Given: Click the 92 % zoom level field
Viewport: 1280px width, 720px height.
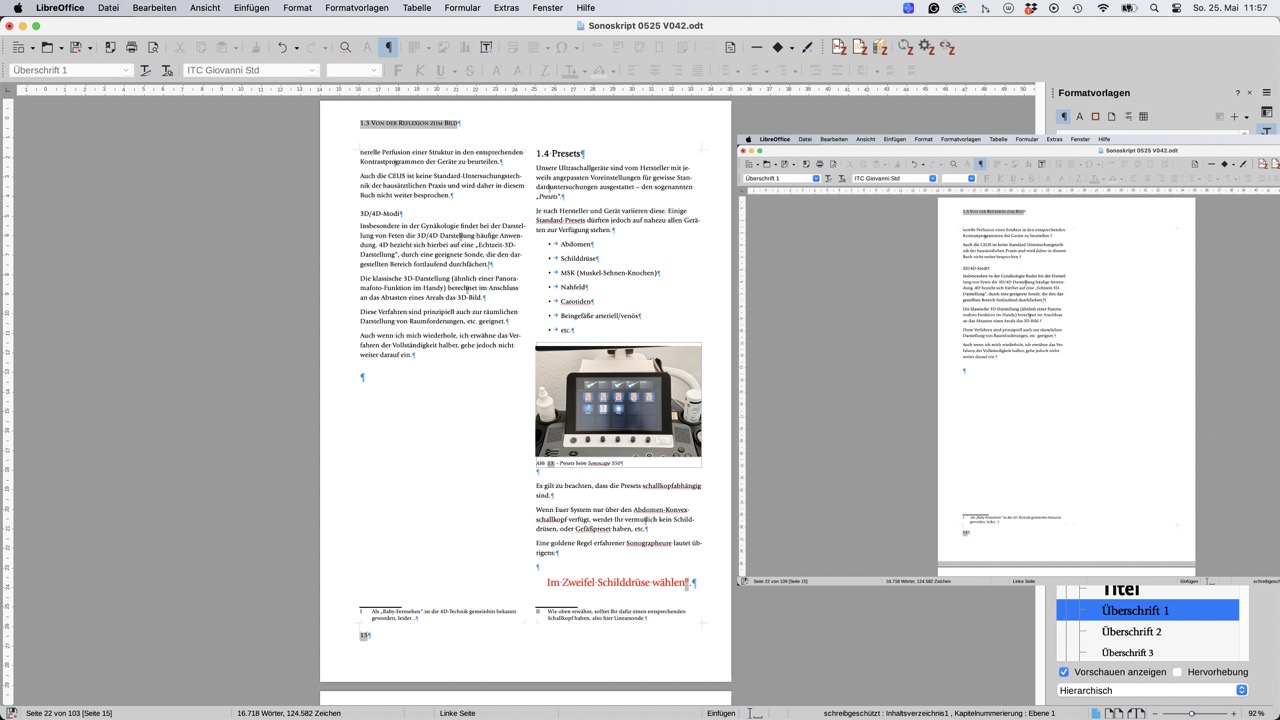Looking at the screenshot, I should (1257, 713).
